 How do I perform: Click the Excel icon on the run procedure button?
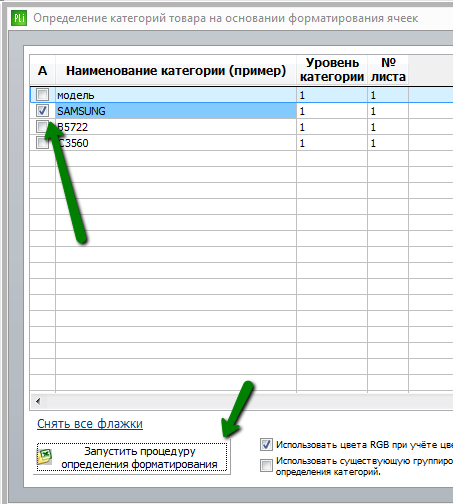(45, 457)
